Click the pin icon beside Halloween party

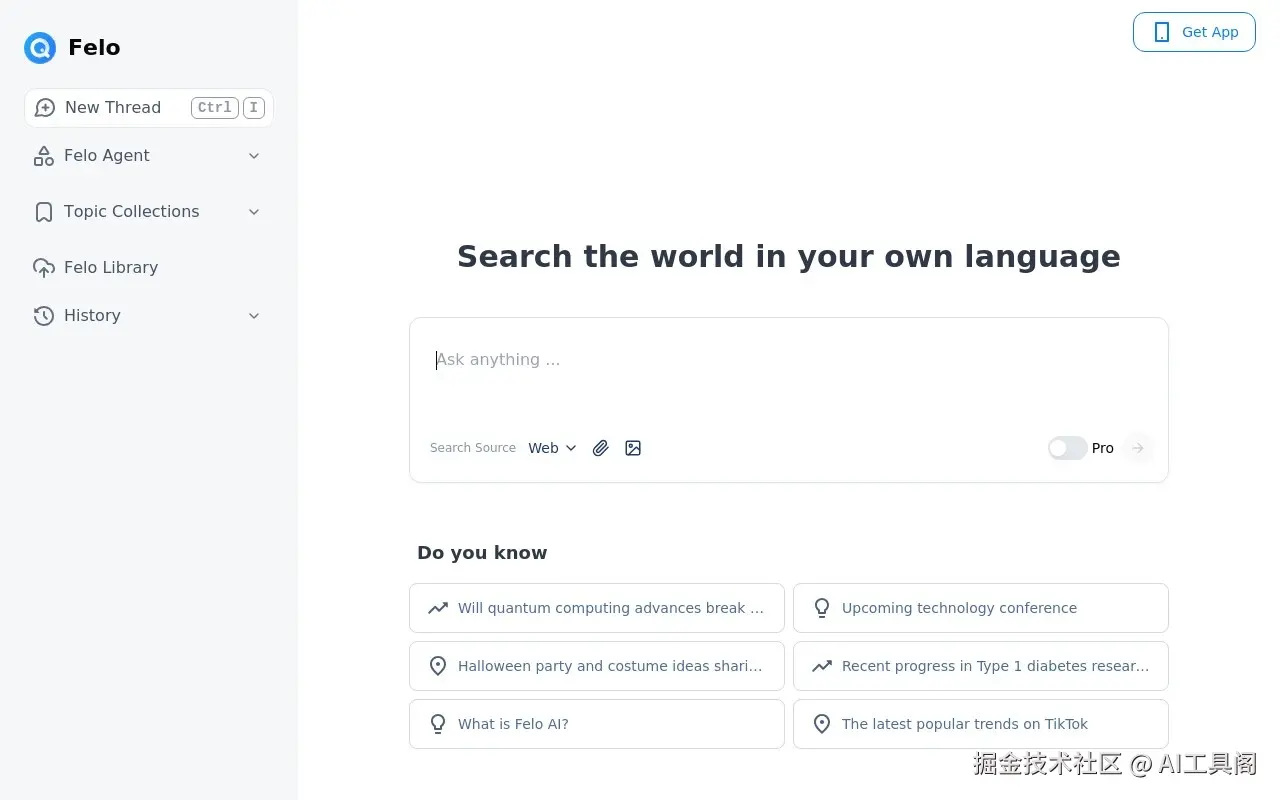(x=438, y=666)
